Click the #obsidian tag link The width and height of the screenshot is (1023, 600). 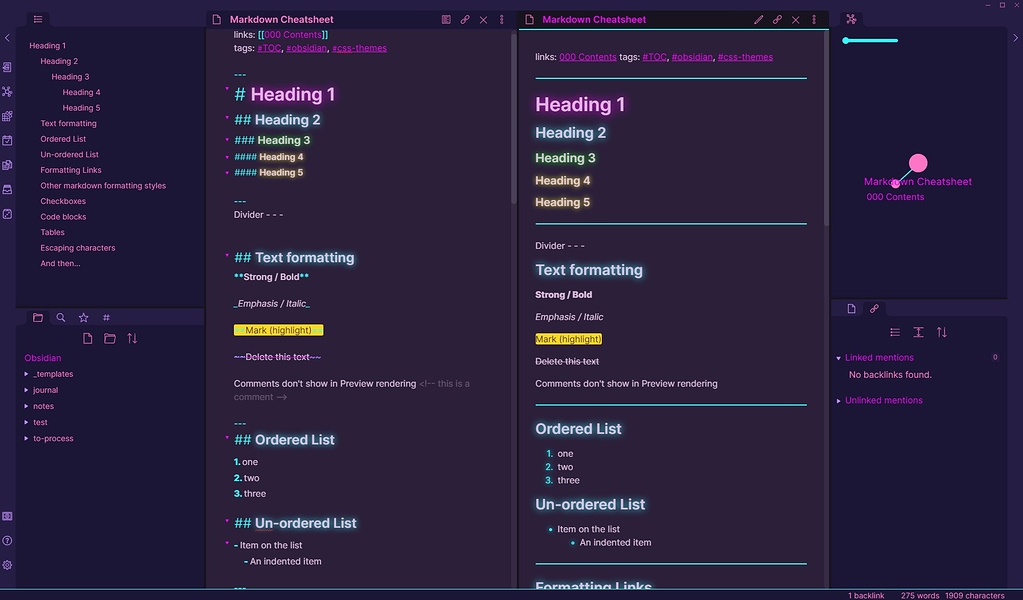(x=694, y=56)
